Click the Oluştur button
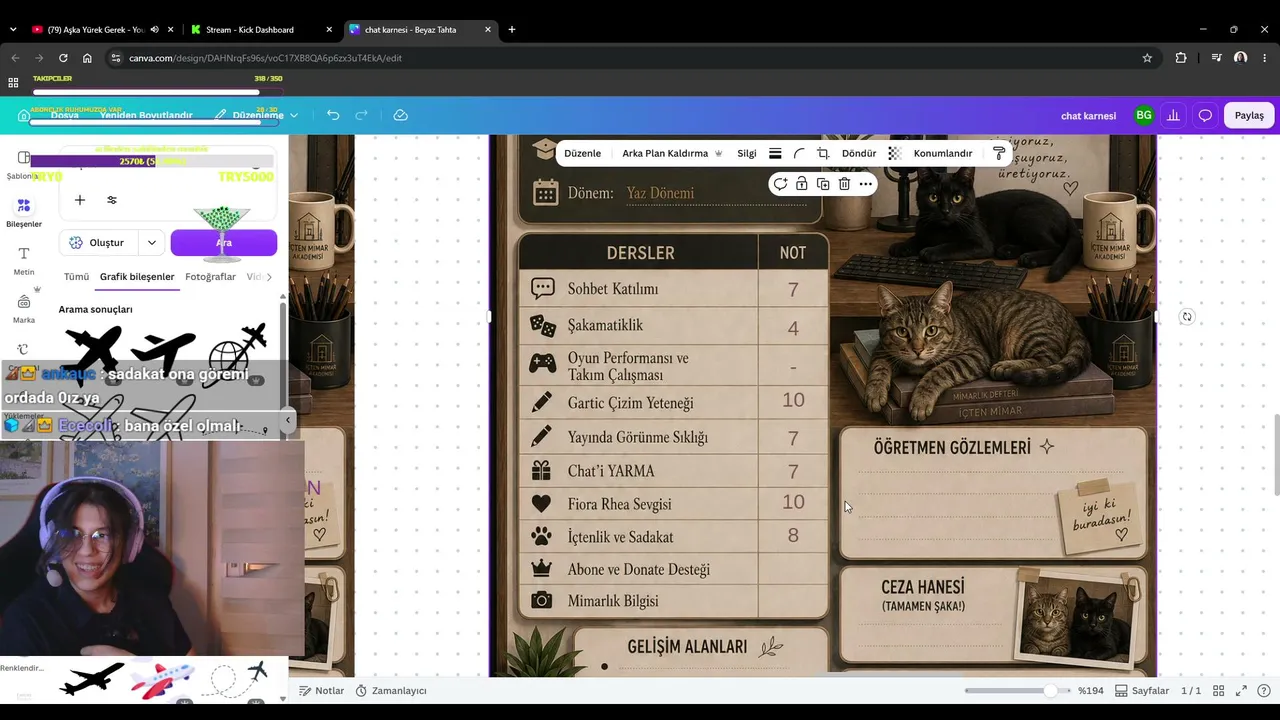Image resolution: width=1280 pixels, height=720 pixels. (97, 242)
